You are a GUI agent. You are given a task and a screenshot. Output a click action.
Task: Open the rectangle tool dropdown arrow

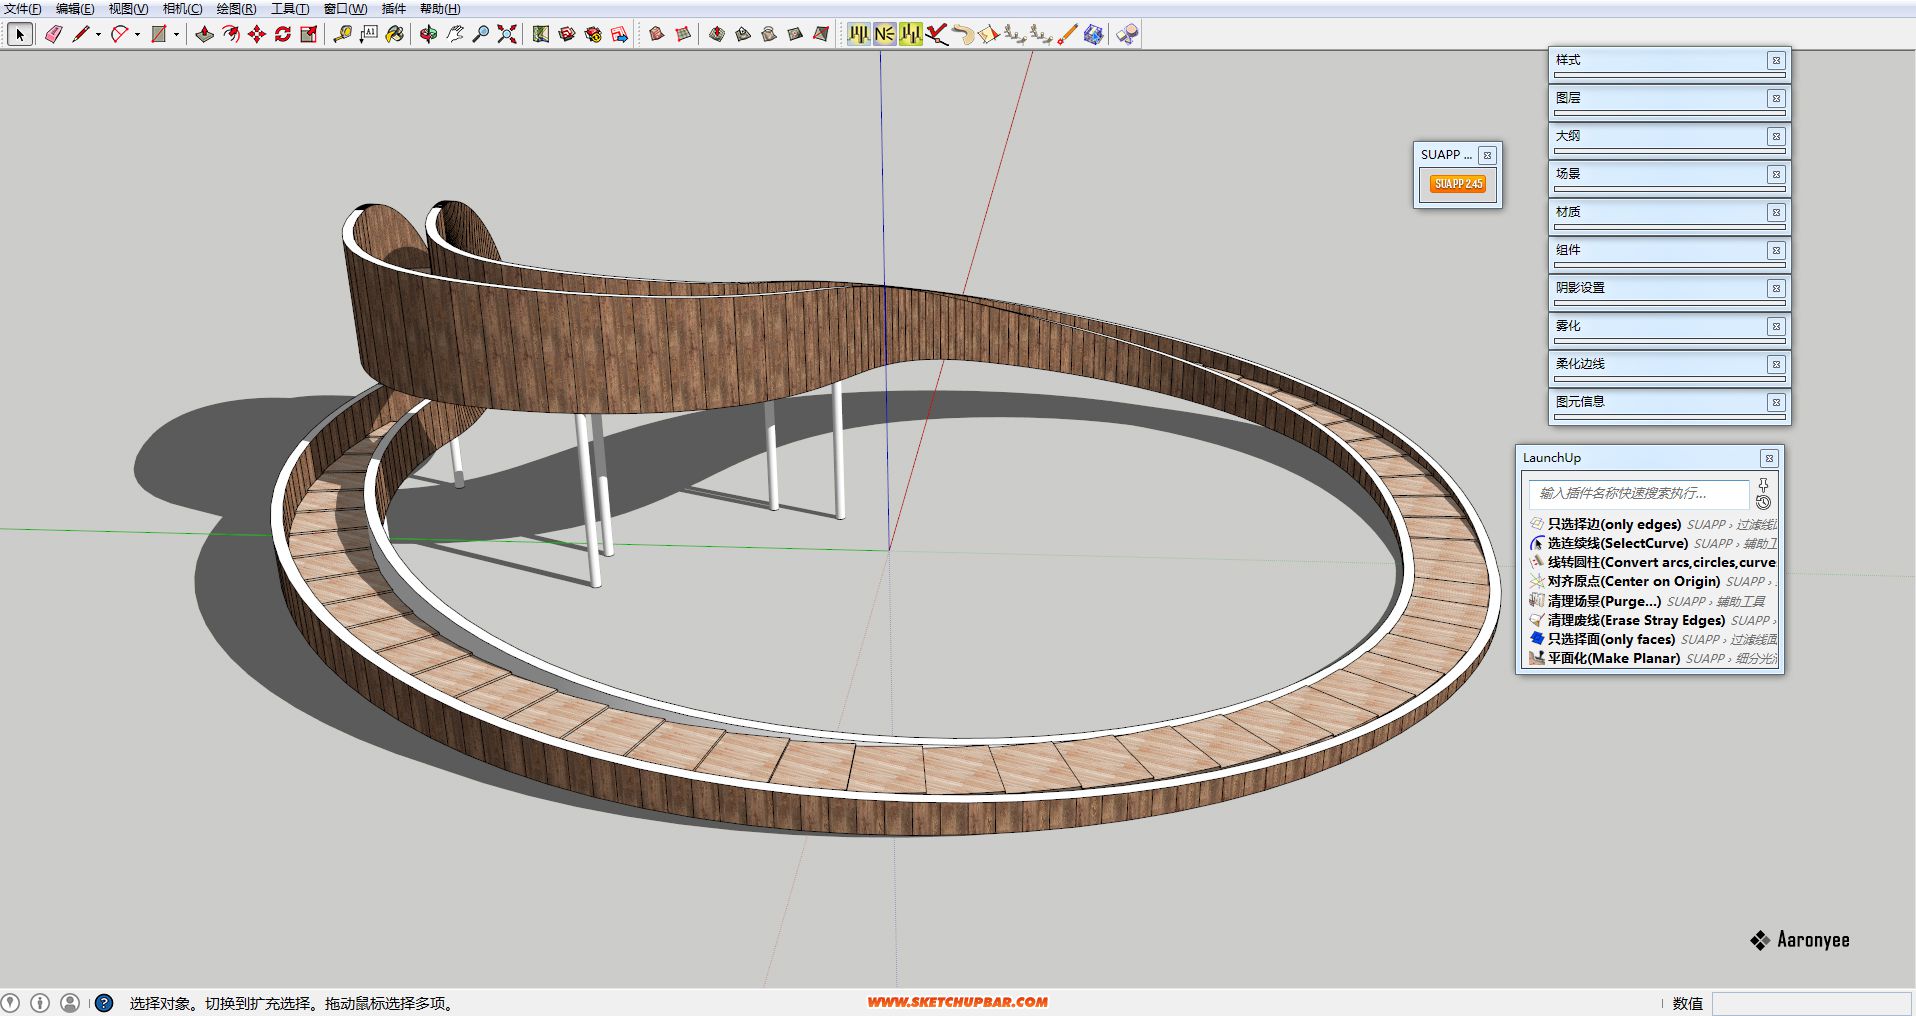pyautogui.click(x=176, y=34)
